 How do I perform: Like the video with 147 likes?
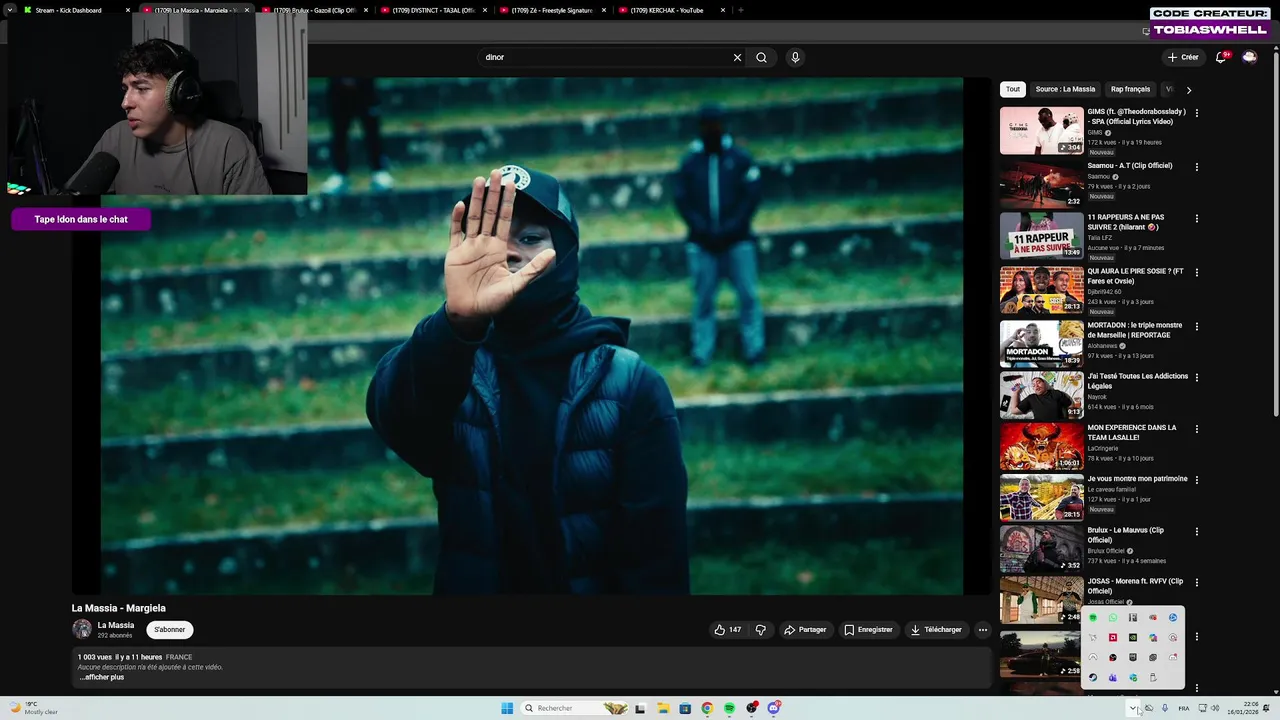(x=727, y=630)
